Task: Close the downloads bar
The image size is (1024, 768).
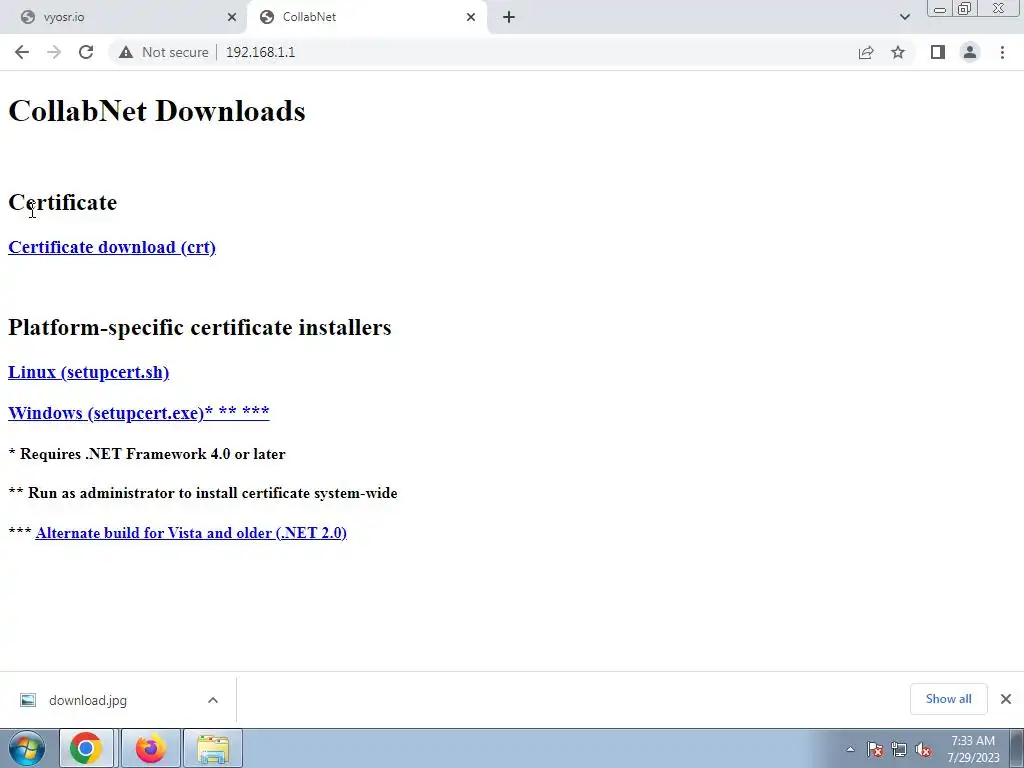Action: [1006, 699]
